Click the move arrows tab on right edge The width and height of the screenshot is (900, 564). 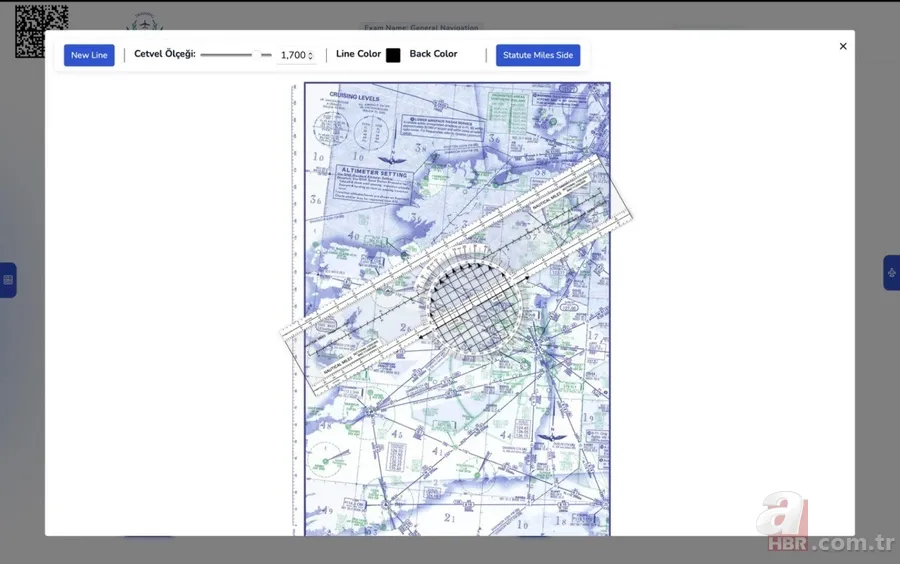[x=891, y=273]
